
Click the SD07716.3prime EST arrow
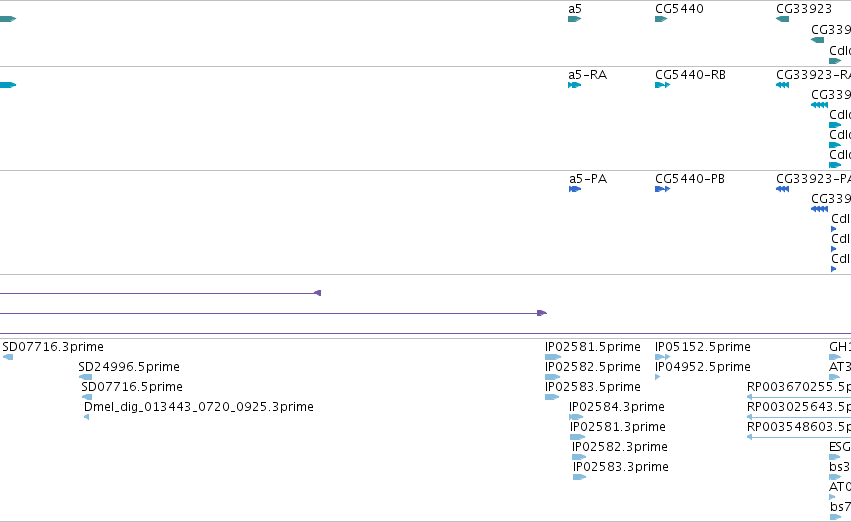(x=8, y=357)
